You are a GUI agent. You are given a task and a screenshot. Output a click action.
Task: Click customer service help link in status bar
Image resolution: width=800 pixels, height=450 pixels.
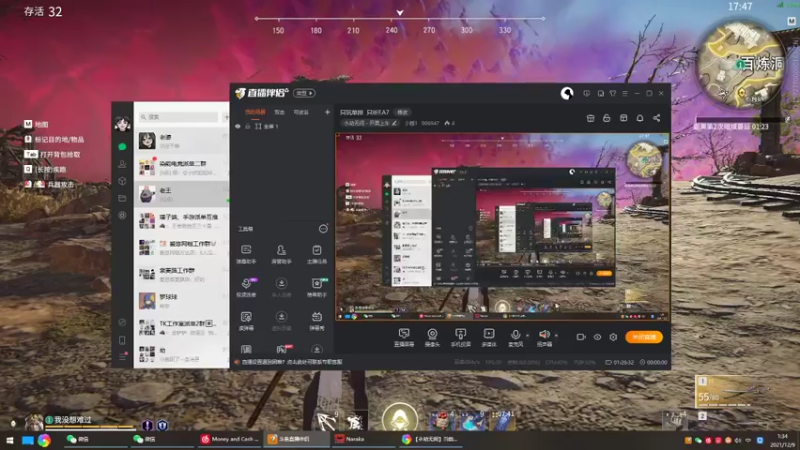coord(293,362)
